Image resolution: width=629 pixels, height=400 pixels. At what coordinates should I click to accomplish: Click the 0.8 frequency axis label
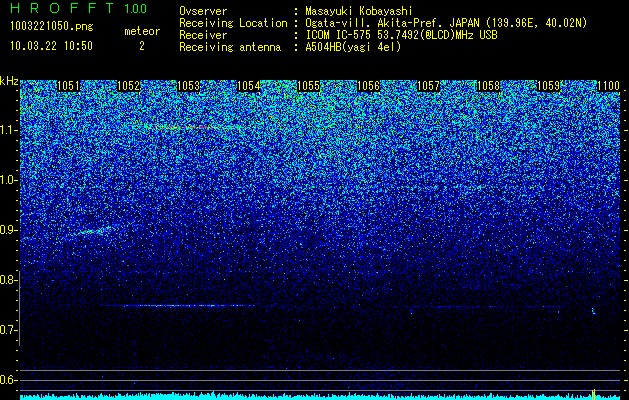(8, 280)
